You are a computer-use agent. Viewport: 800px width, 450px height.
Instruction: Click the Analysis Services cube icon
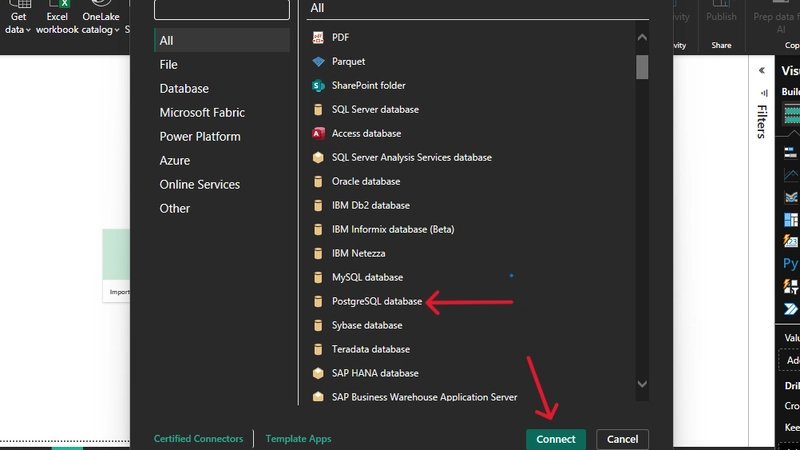point(318,157)
